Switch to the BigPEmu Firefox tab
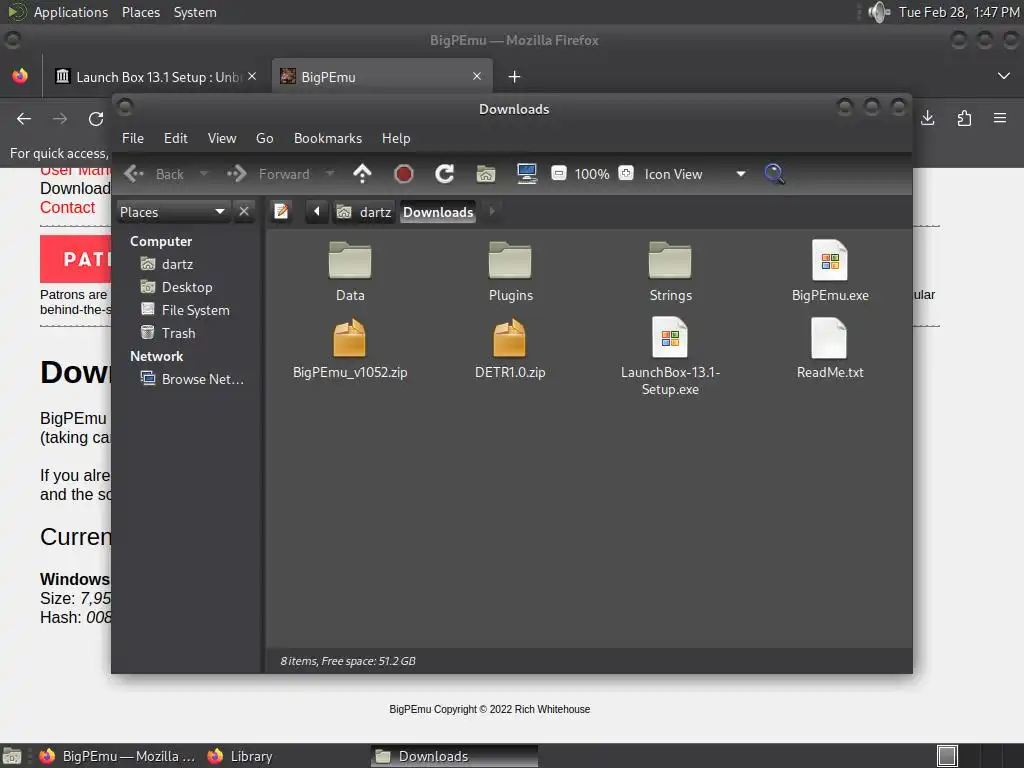The width and height of the screenshot is (1024, 768). pyautogui.click(x=382, y=77)
